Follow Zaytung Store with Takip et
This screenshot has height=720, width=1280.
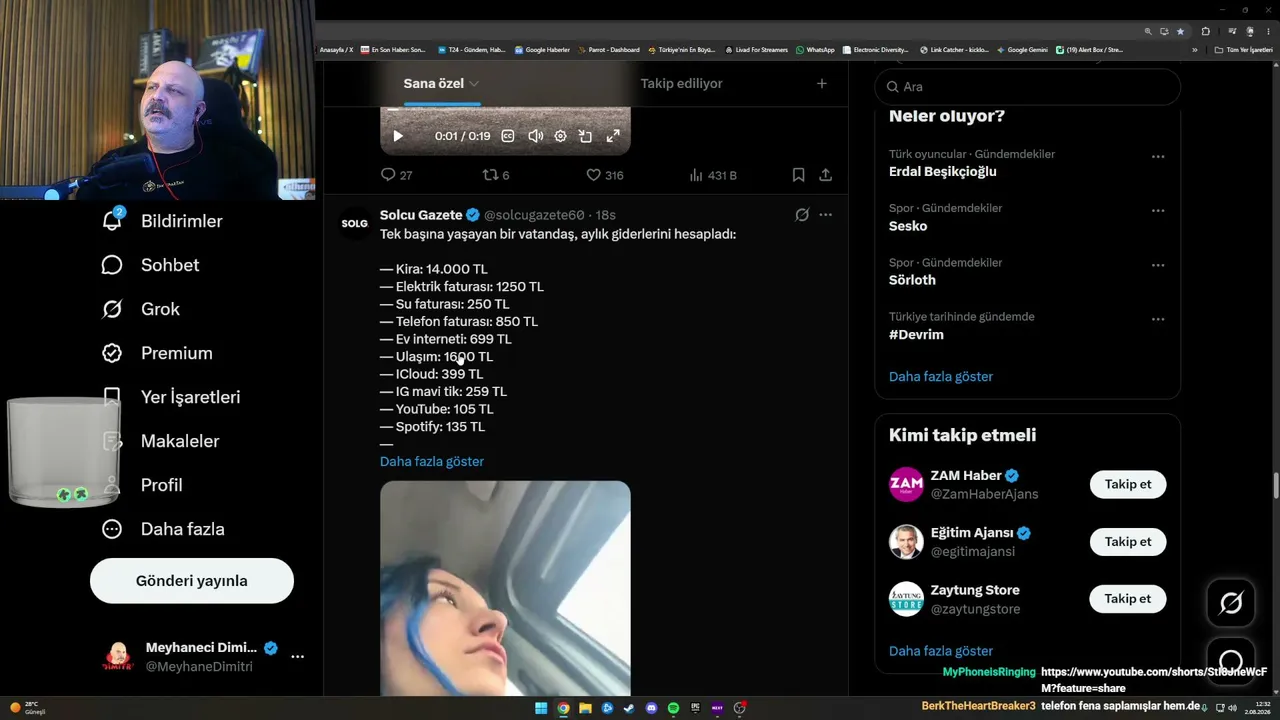pyautogui.click(x=1128, y=599)
